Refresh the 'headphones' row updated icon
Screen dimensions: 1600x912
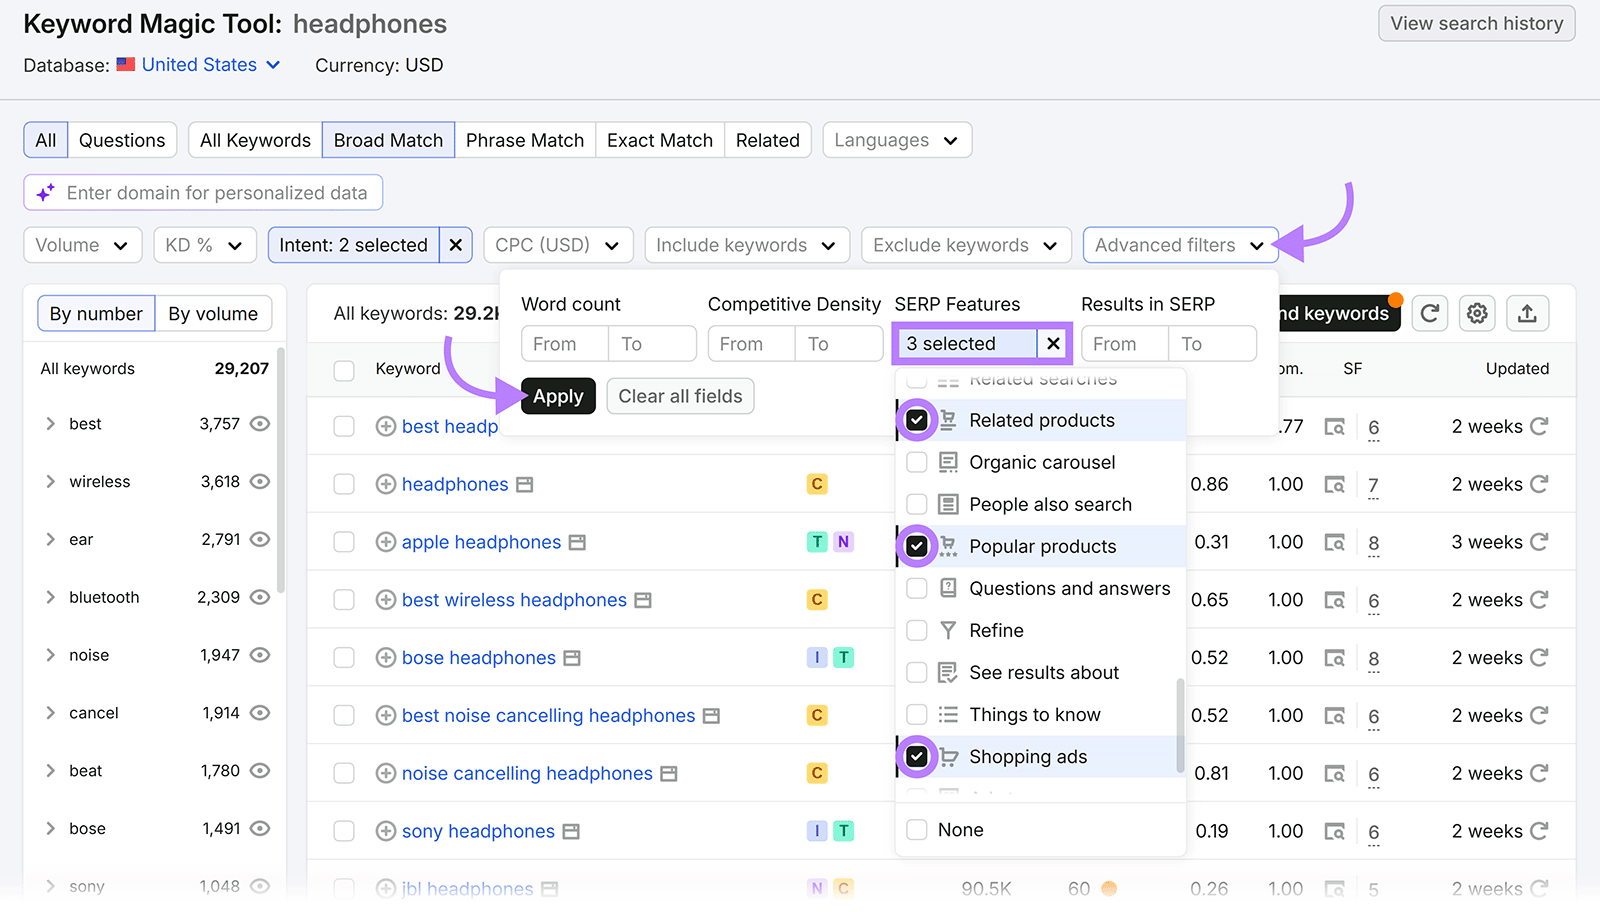tap(1539, 484)
